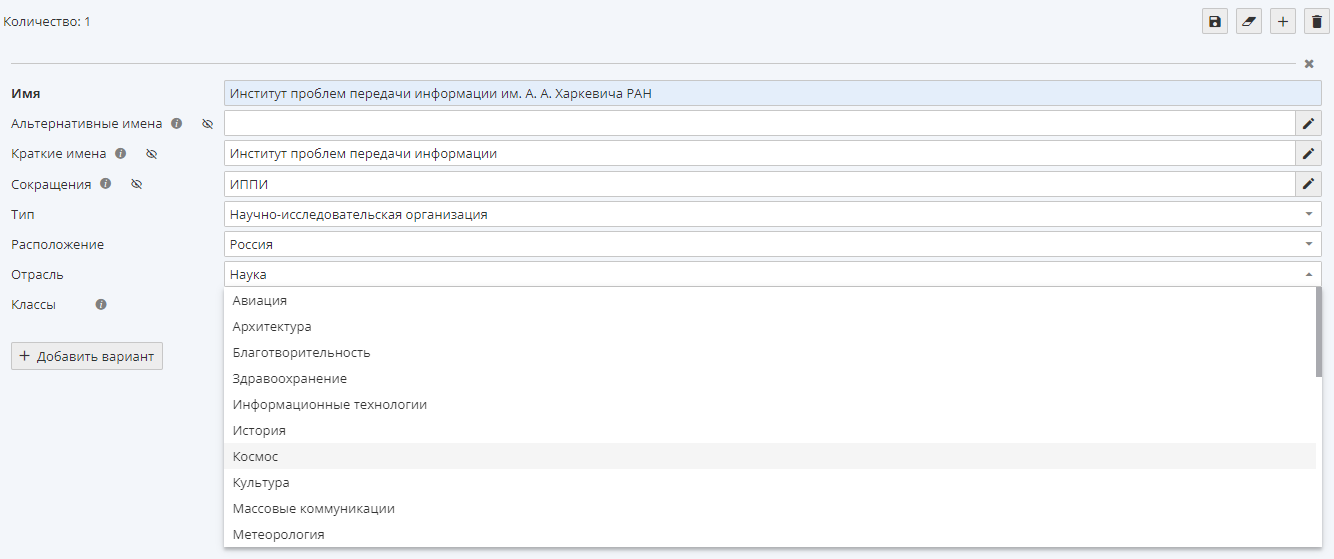The height and width of the screenshot is (559, 1334).
Task: Choose Метеорология option
Action: point(770,534)
